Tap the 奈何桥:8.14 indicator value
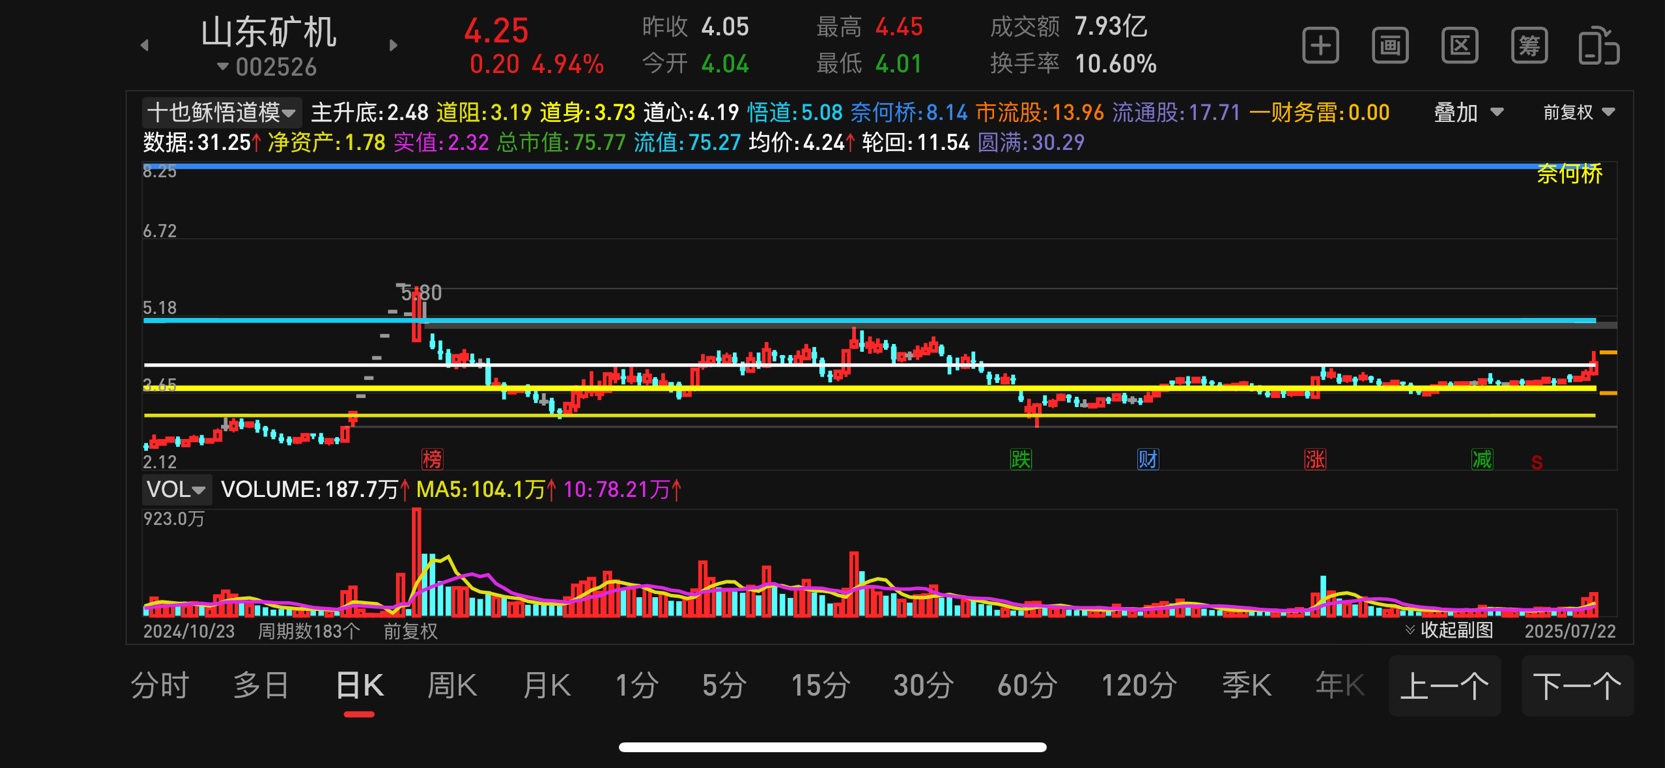Screen dimensions: 1665x769 tap(909, 113)
